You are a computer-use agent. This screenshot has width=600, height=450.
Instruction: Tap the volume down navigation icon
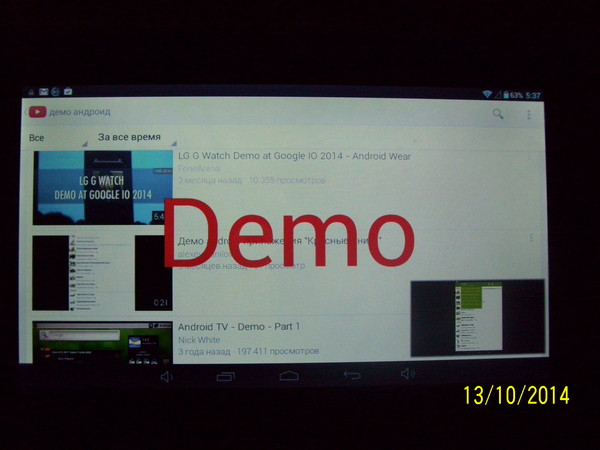[166, 377]
